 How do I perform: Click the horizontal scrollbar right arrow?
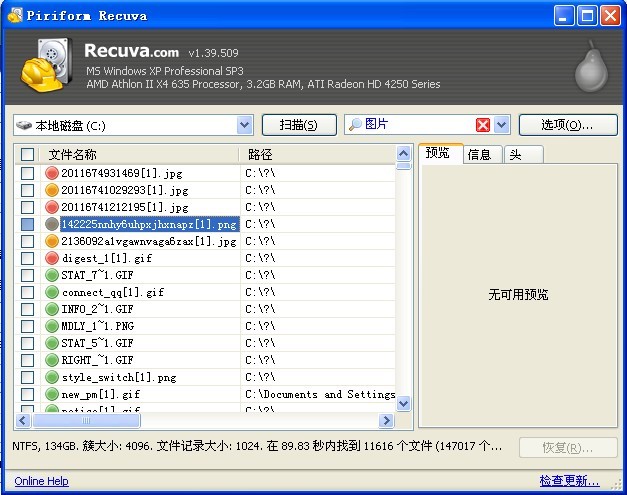coord(386,421)
